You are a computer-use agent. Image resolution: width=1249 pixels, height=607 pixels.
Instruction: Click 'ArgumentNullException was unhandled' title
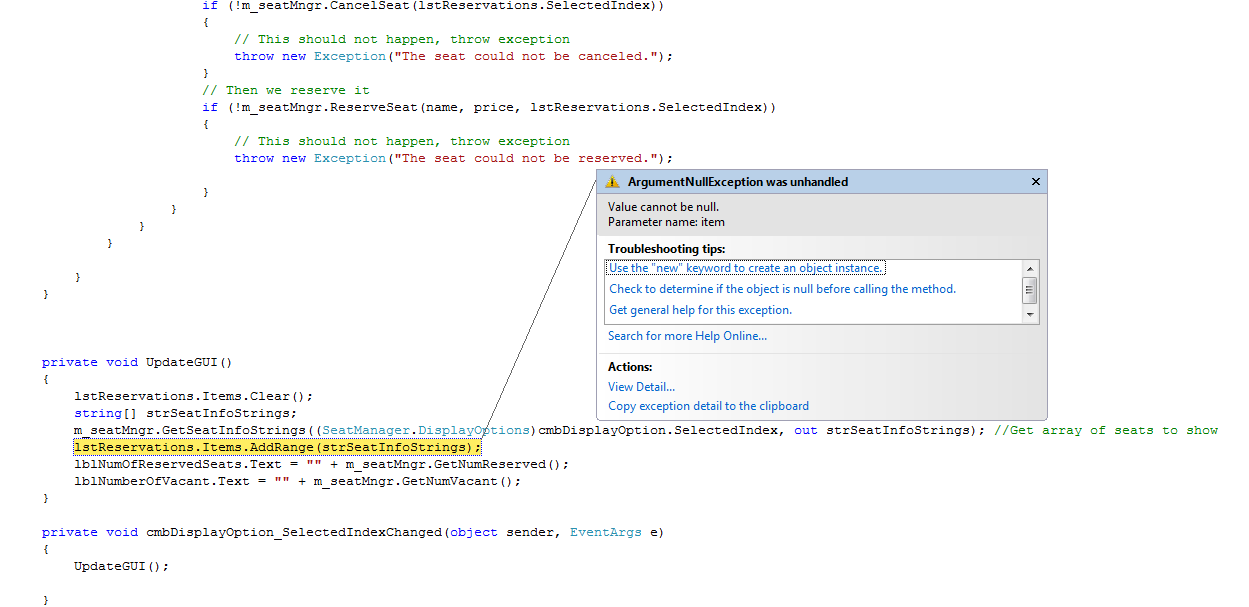pyautogui.click(x=738, y=182)
